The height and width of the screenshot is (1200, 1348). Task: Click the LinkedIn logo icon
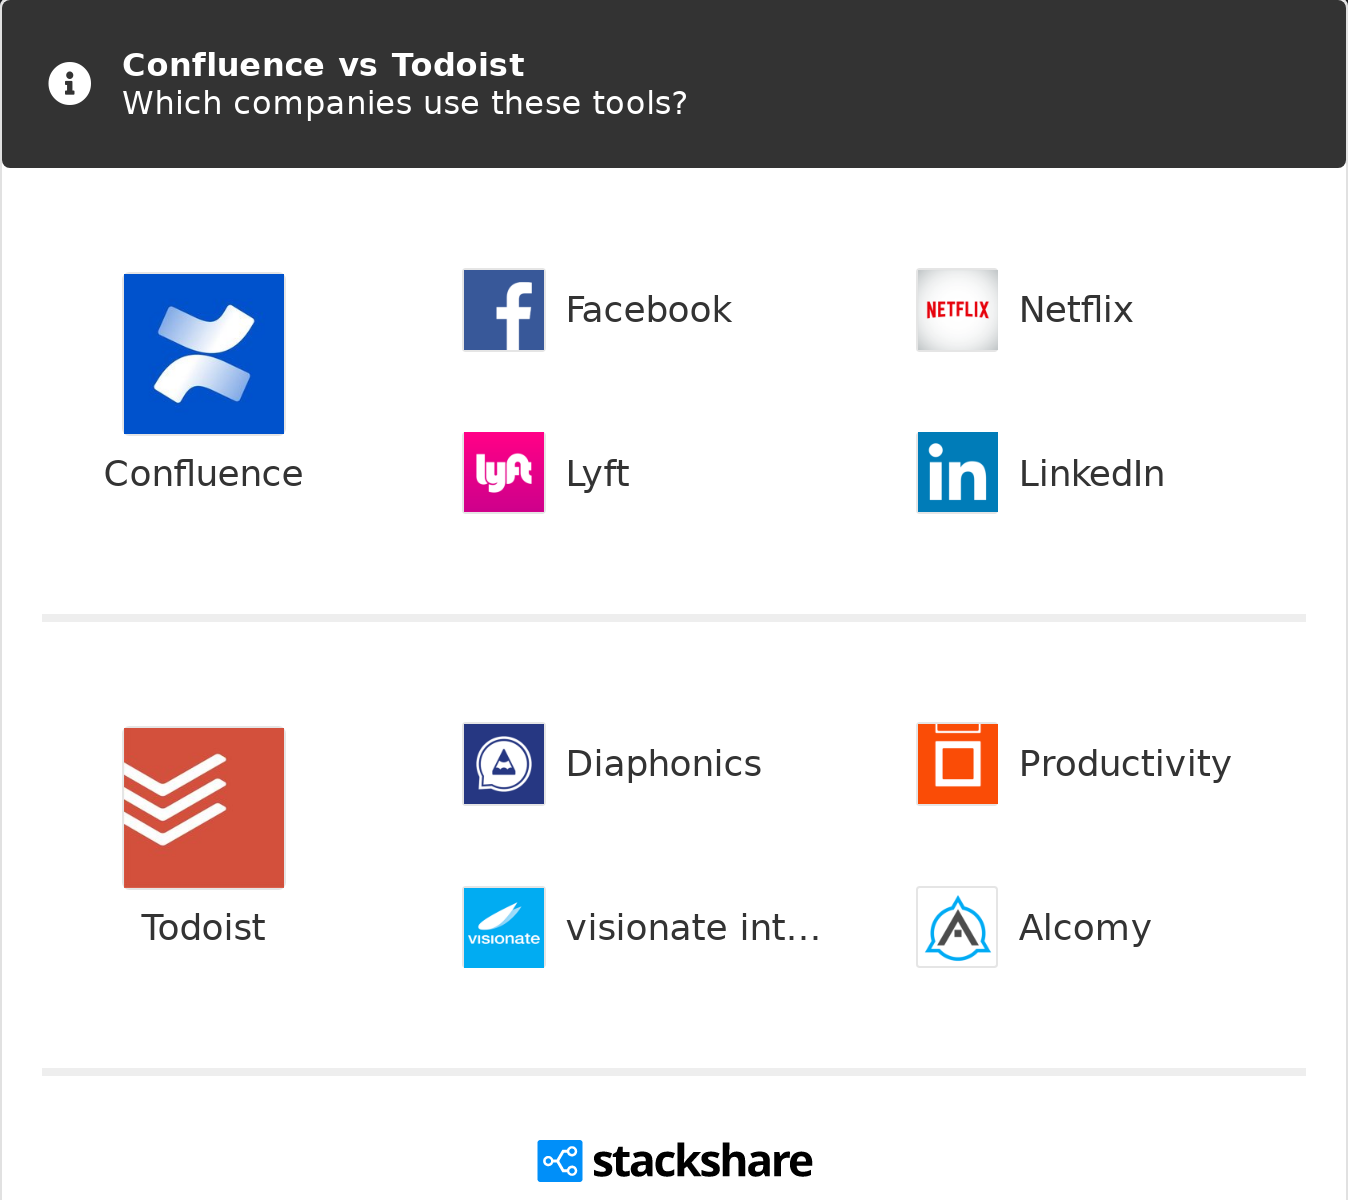tap(957, 473)
